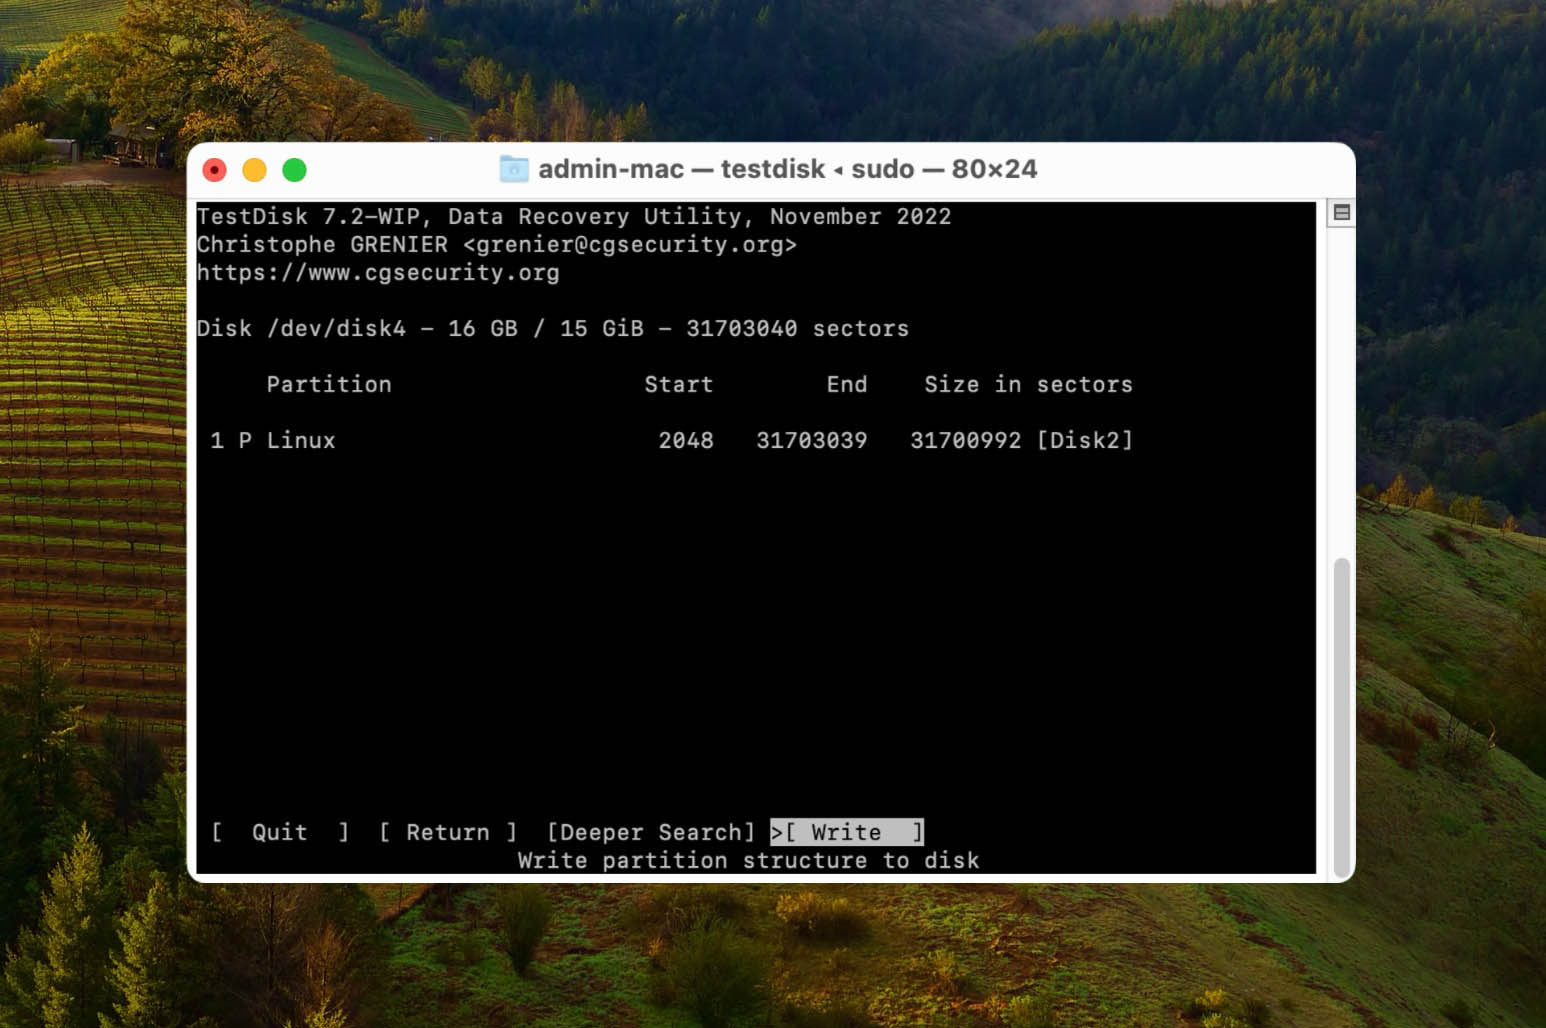Click the 'Write partition structure to disk' hint
This screenshot has width=1546, height=1028.
click(x=748, y=860)
